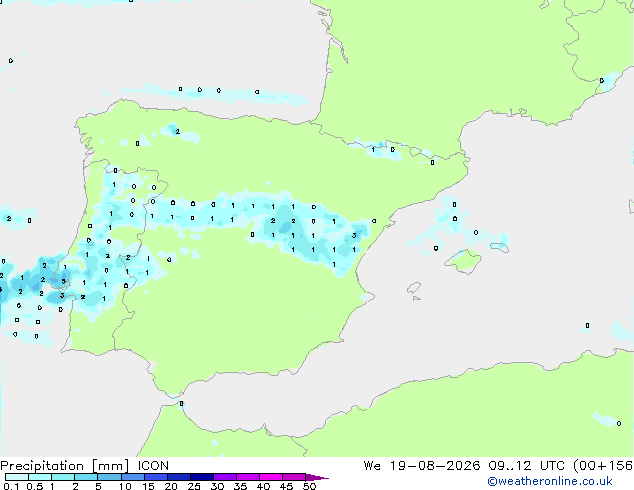634x490 pixels.
Task: Click the 0.1–0.5 mm palest legend swatch
Action: tap(17, 477)
